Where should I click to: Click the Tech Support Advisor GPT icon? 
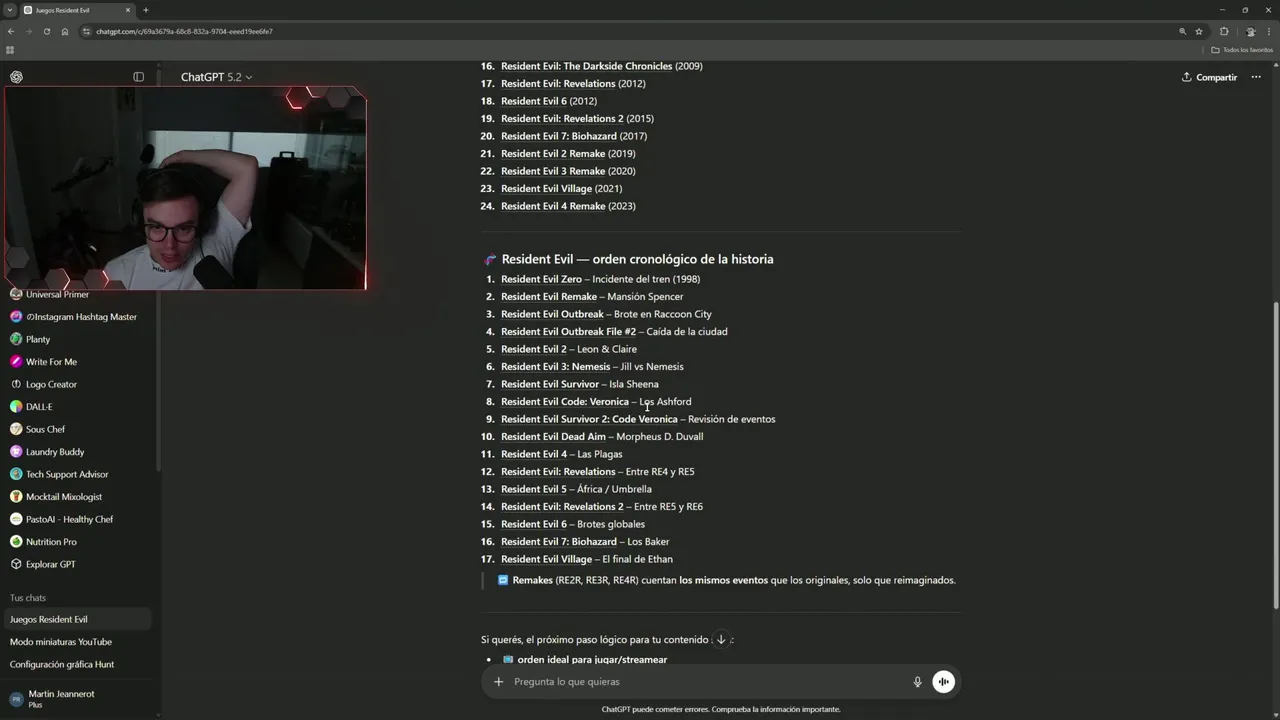click(16, 474)
